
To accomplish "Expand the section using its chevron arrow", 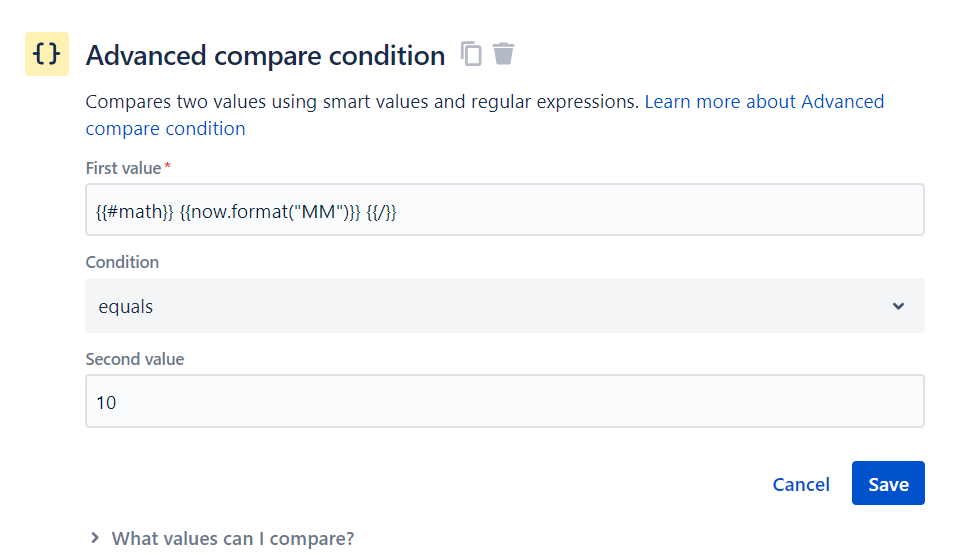I will click(x=94, y=538).
